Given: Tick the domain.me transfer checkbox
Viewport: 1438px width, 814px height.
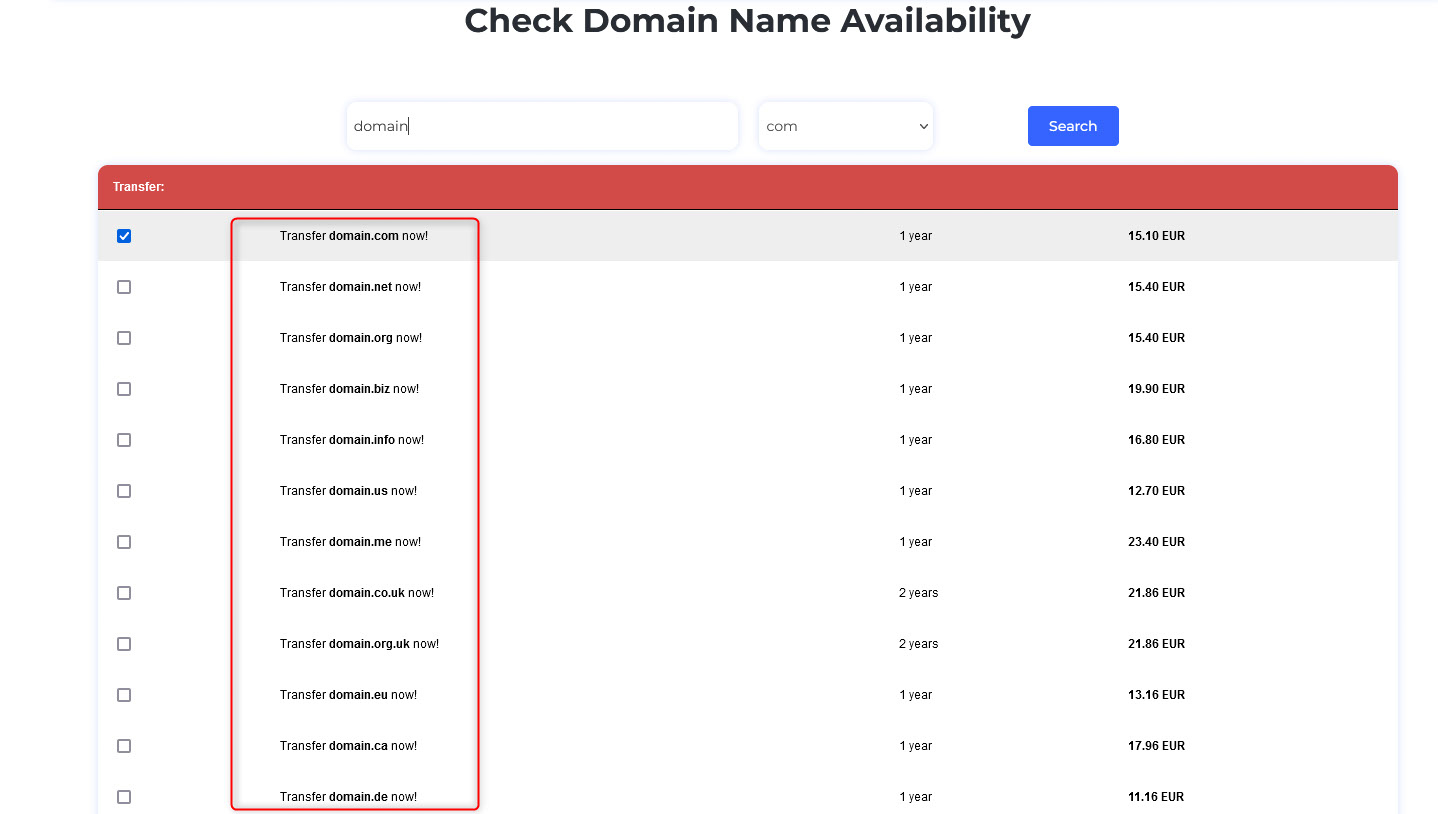Looking at the screenshot, I should pyautogui.click(x=123, y=541).
